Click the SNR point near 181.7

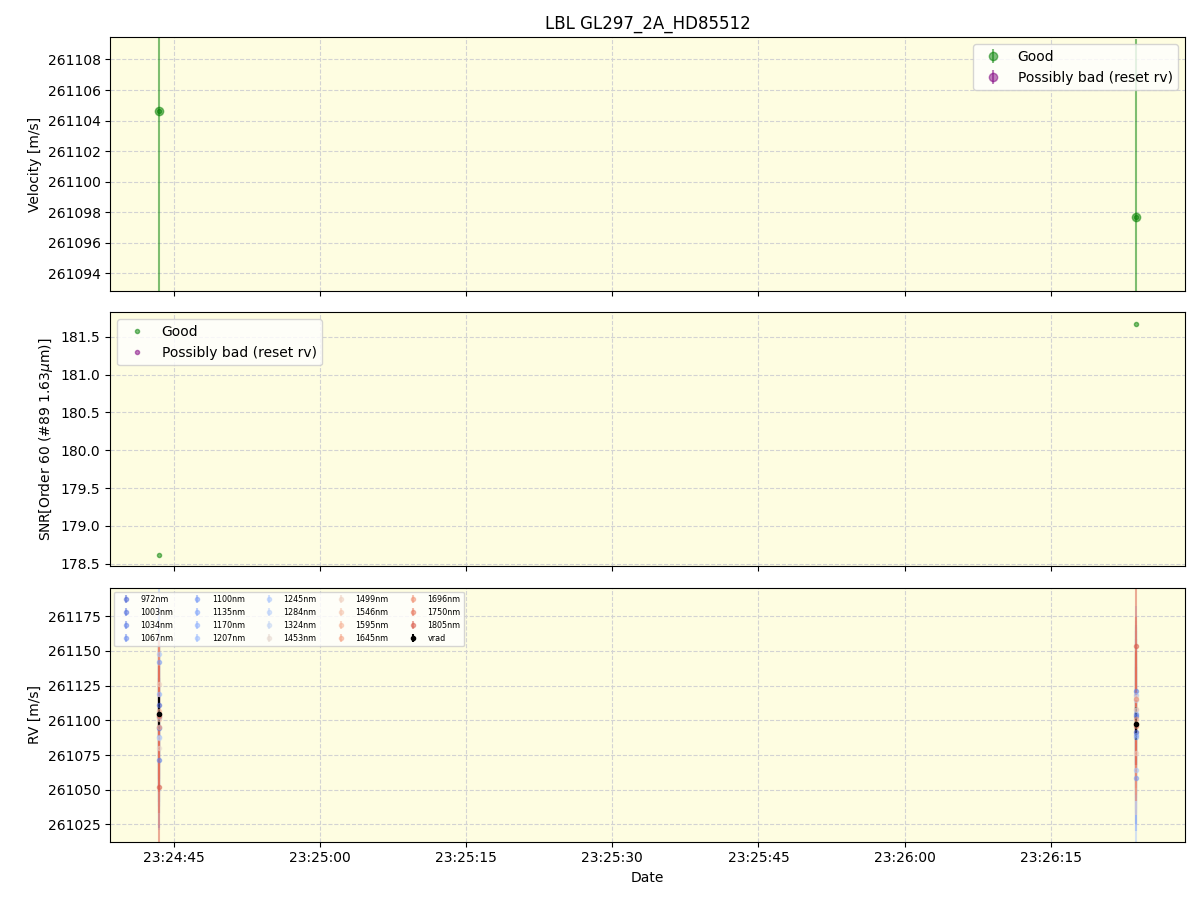pos(1136,324)
